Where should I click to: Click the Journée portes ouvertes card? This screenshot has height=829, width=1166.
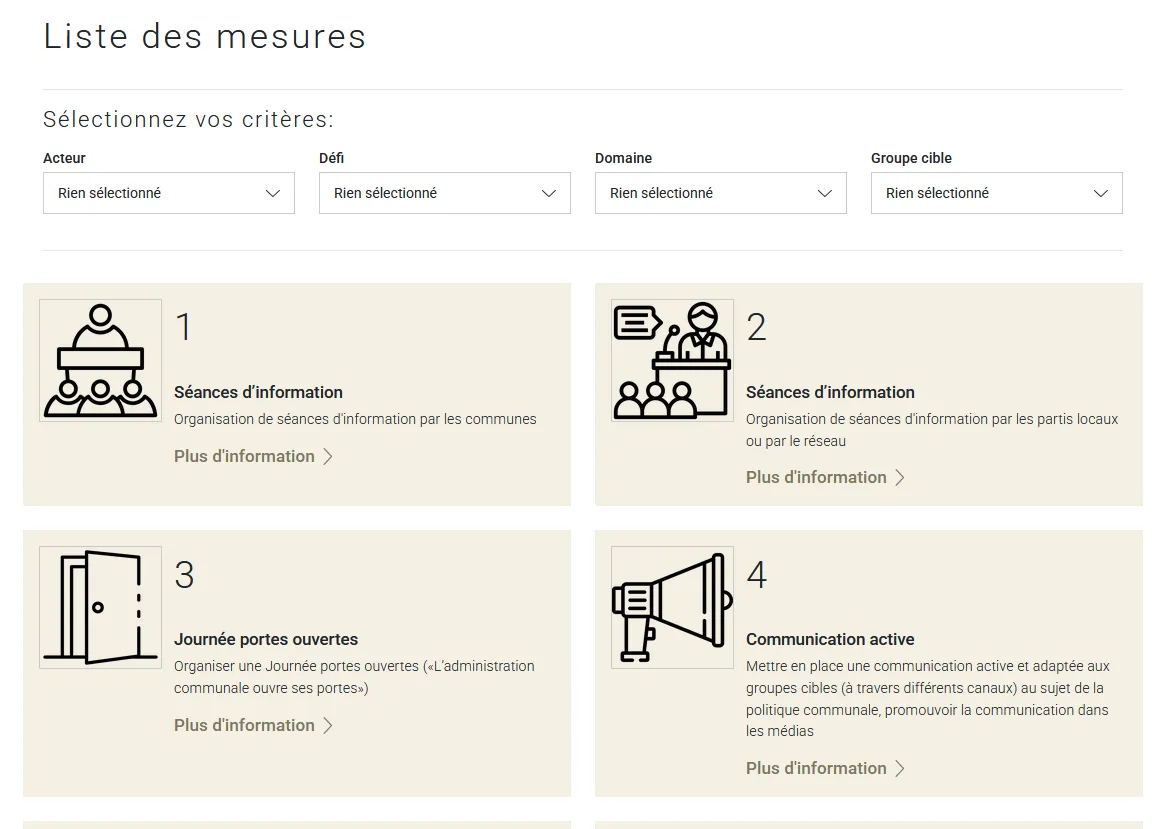pos(297,663)
